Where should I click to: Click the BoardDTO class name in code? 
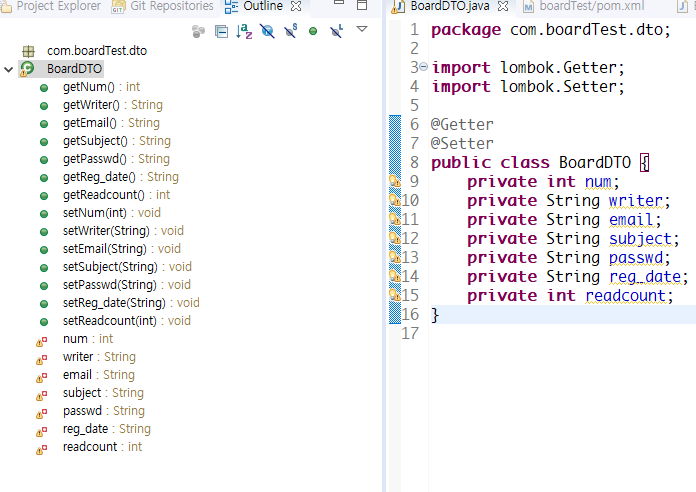pos(595,163)
